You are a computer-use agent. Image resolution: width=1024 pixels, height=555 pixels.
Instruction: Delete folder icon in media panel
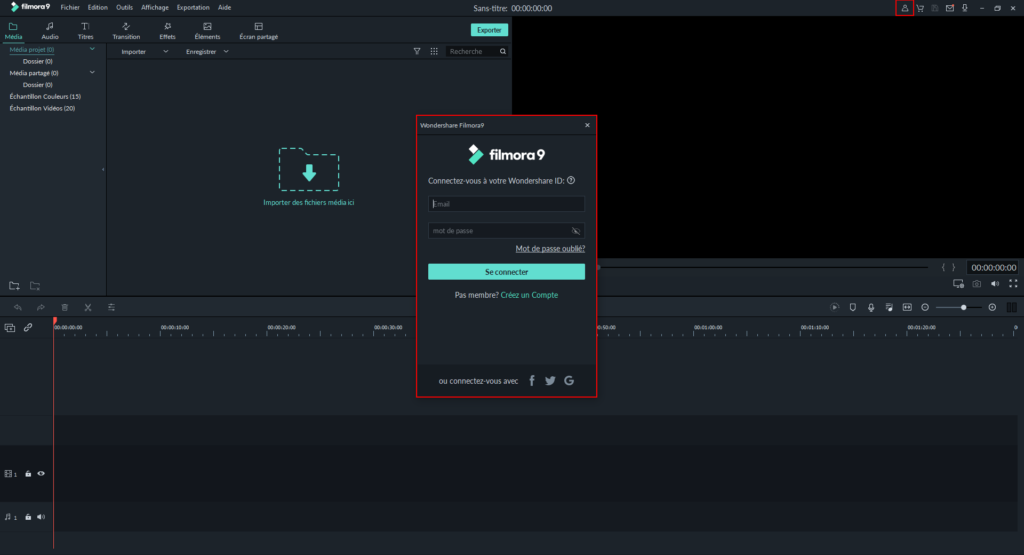coord(35,285)
